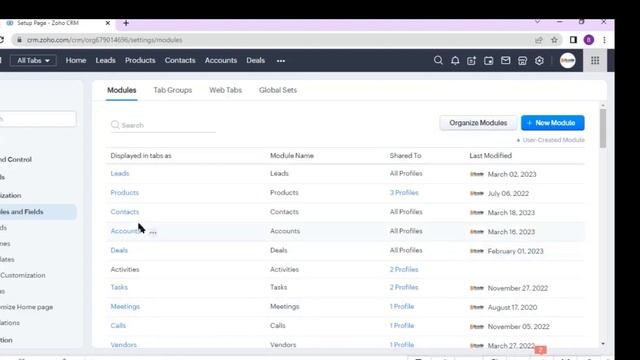Switch to Web Tabs tab
The height and width of the screenshot is (360, 640).
click(x=225, y=90)
